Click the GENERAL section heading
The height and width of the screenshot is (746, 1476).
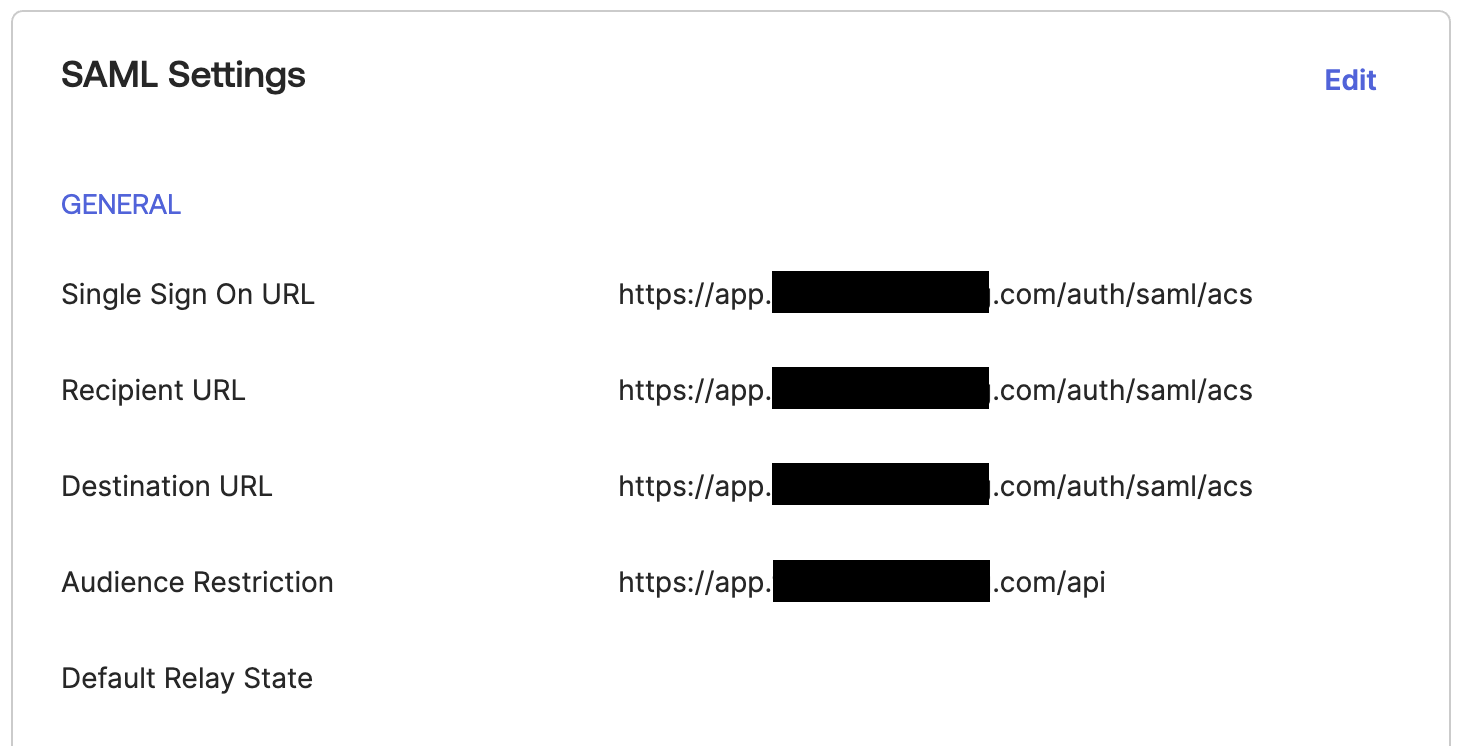pos(121,205)
